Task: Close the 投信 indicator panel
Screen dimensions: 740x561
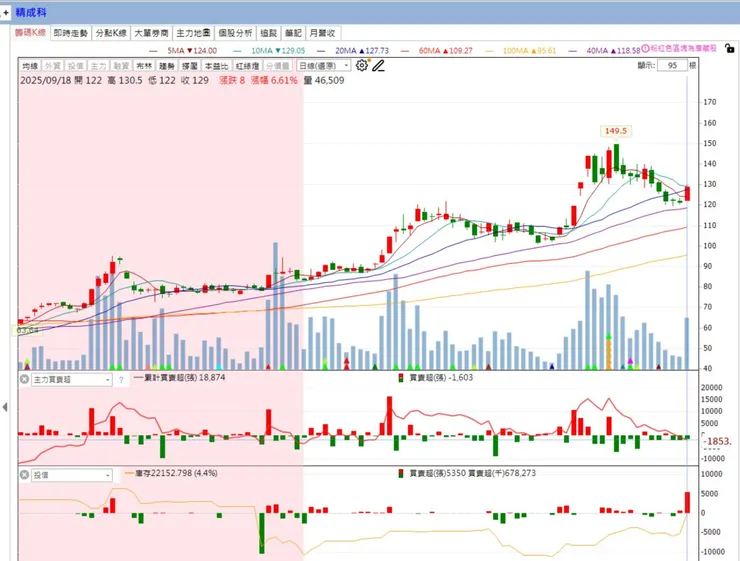Action: tap(25, 475)
